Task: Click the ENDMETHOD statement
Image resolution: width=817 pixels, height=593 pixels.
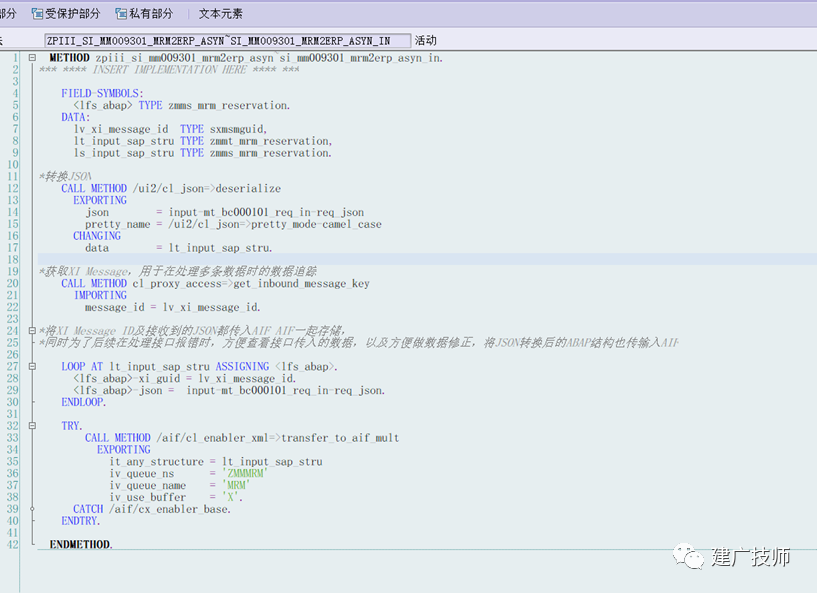Action: (81, 545)
